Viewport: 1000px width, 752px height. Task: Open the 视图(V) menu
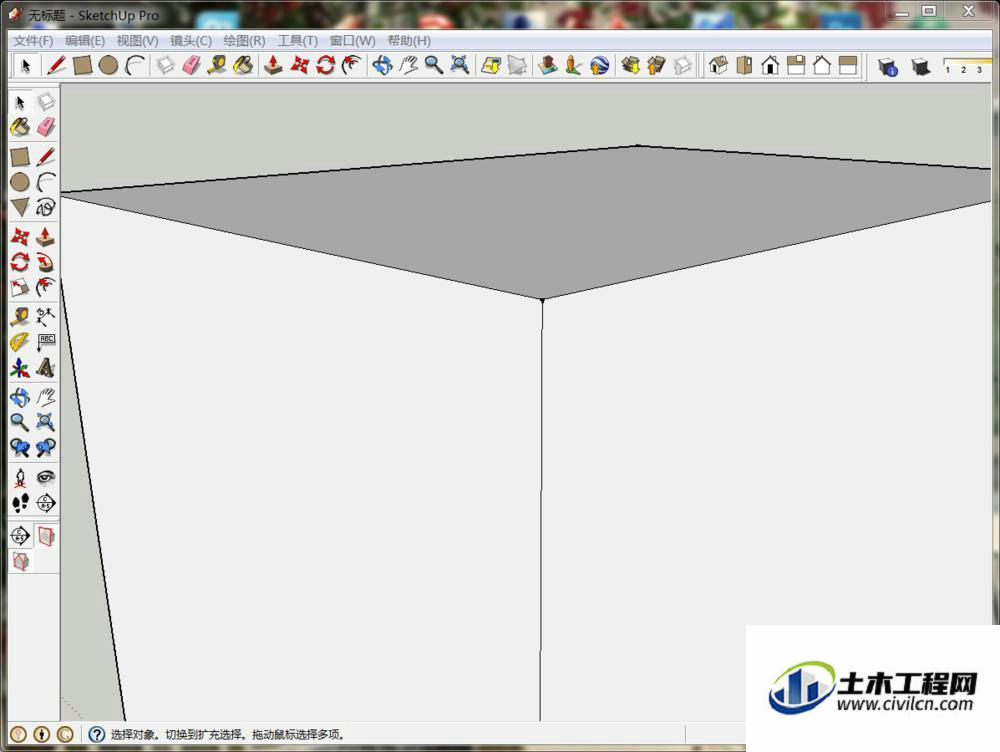tap(137, 41)
